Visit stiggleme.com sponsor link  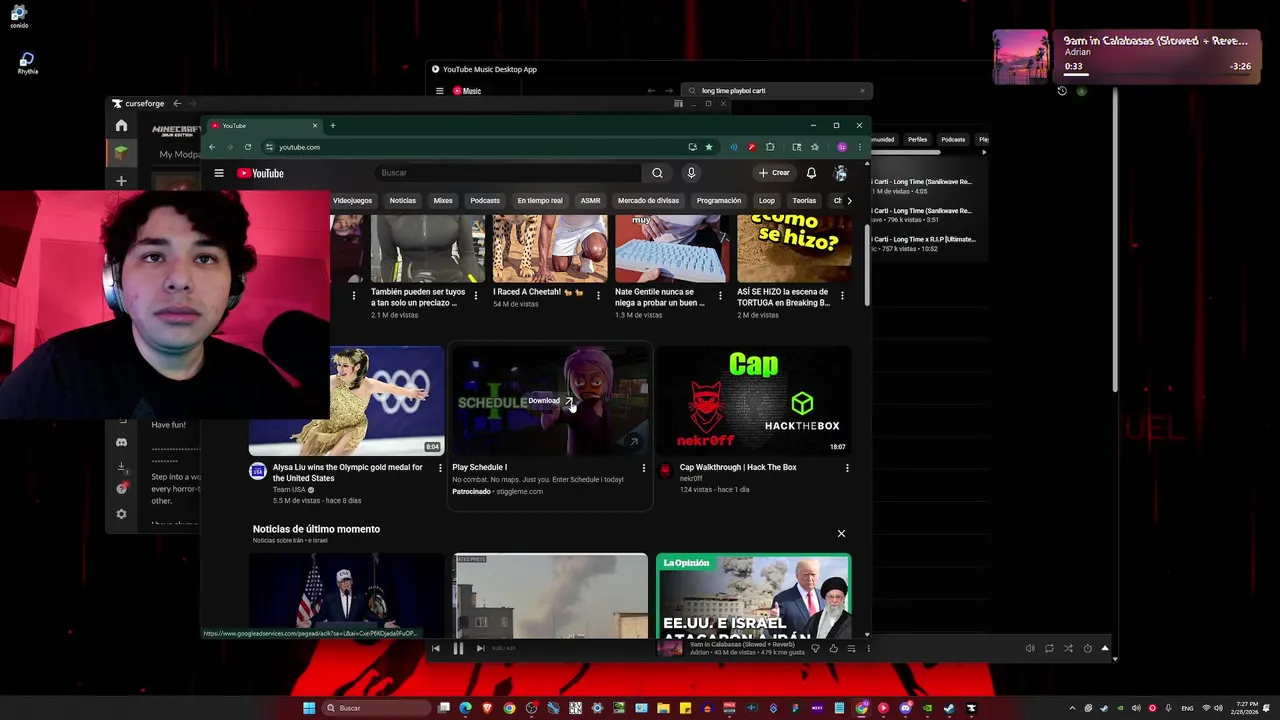[520, 491]
